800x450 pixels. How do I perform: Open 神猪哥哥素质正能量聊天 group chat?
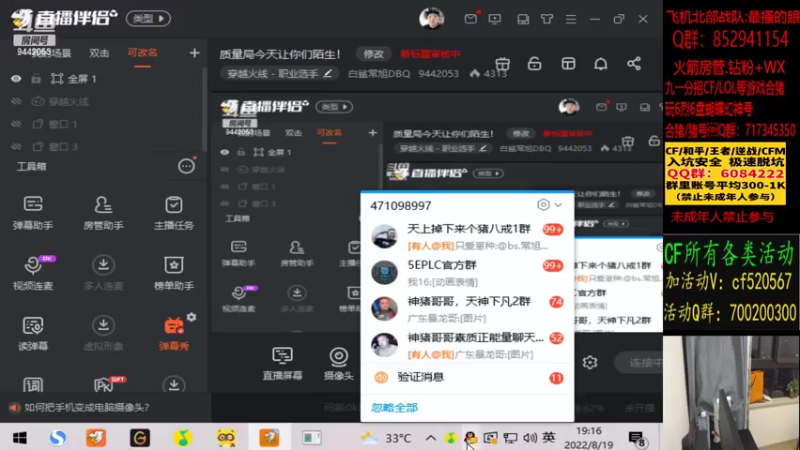pos(467,345)
